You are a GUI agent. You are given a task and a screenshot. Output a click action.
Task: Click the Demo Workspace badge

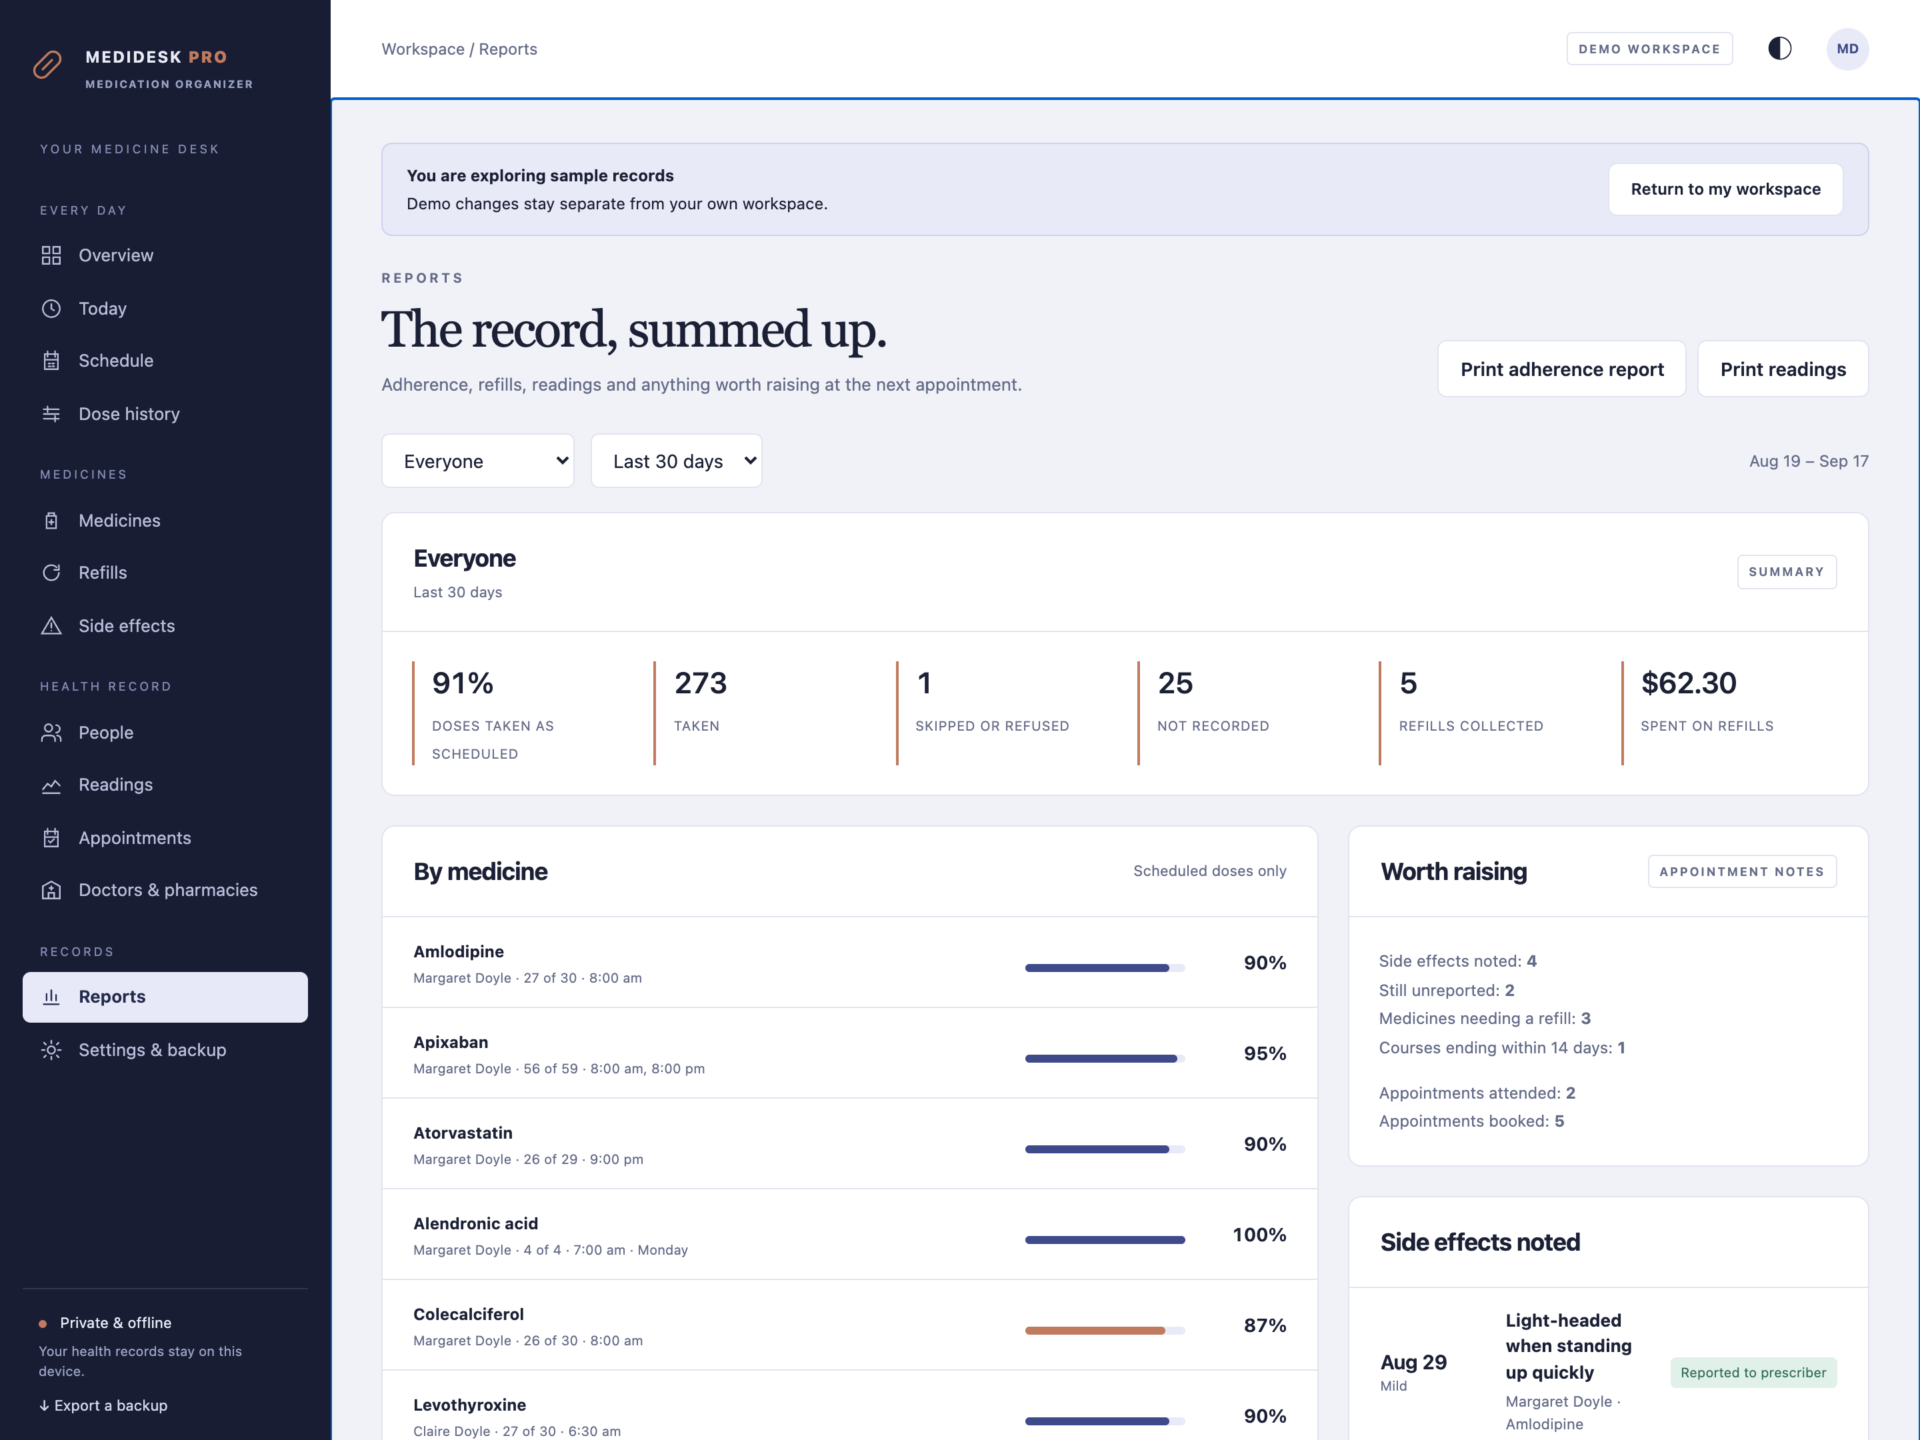(1649, 49)
